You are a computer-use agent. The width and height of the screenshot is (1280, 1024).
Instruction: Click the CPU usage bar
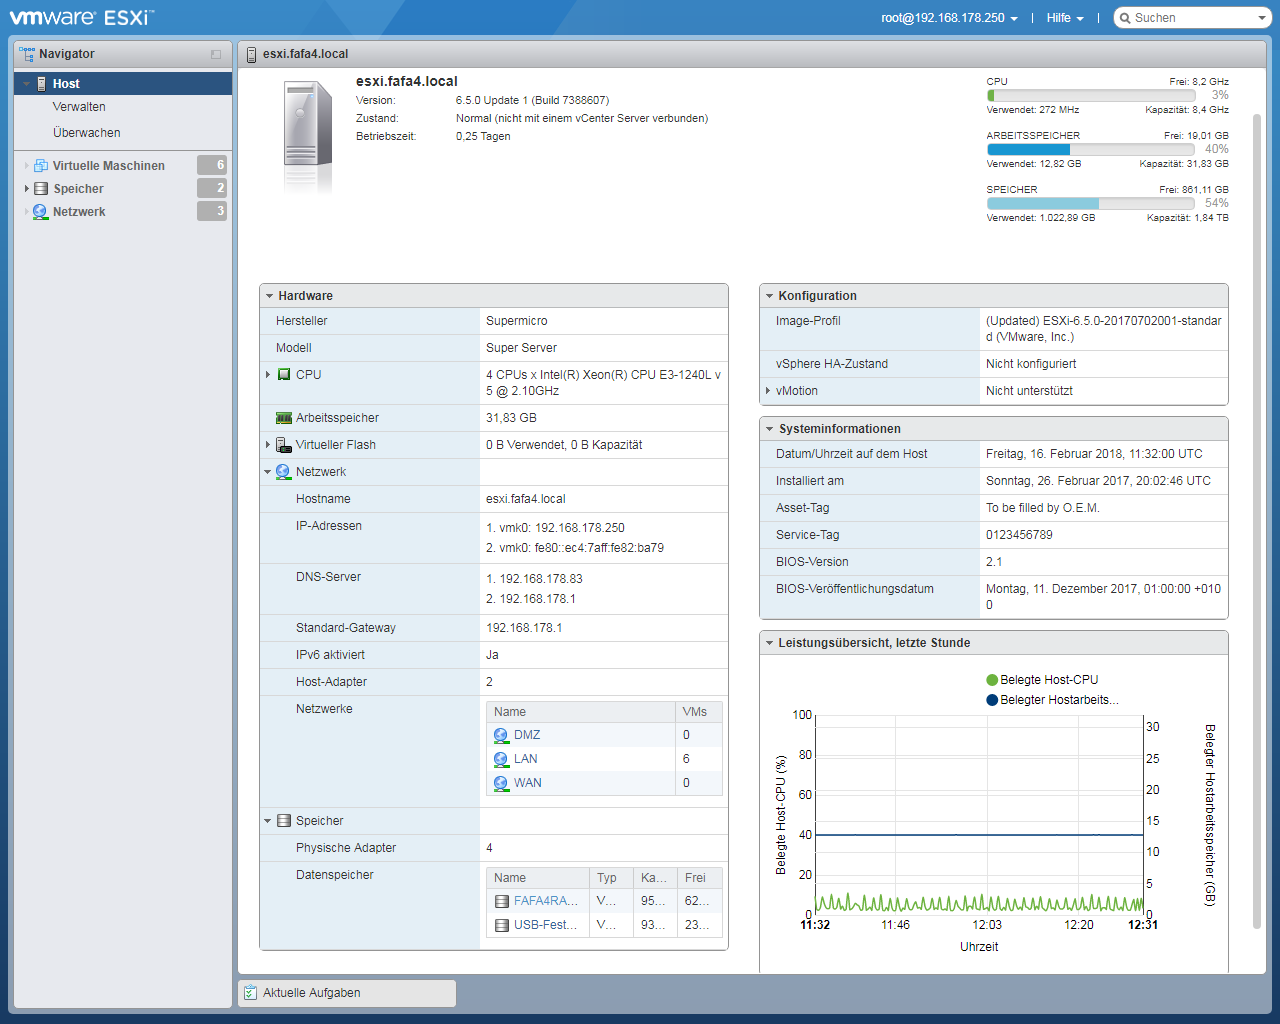click(1091, 96)
